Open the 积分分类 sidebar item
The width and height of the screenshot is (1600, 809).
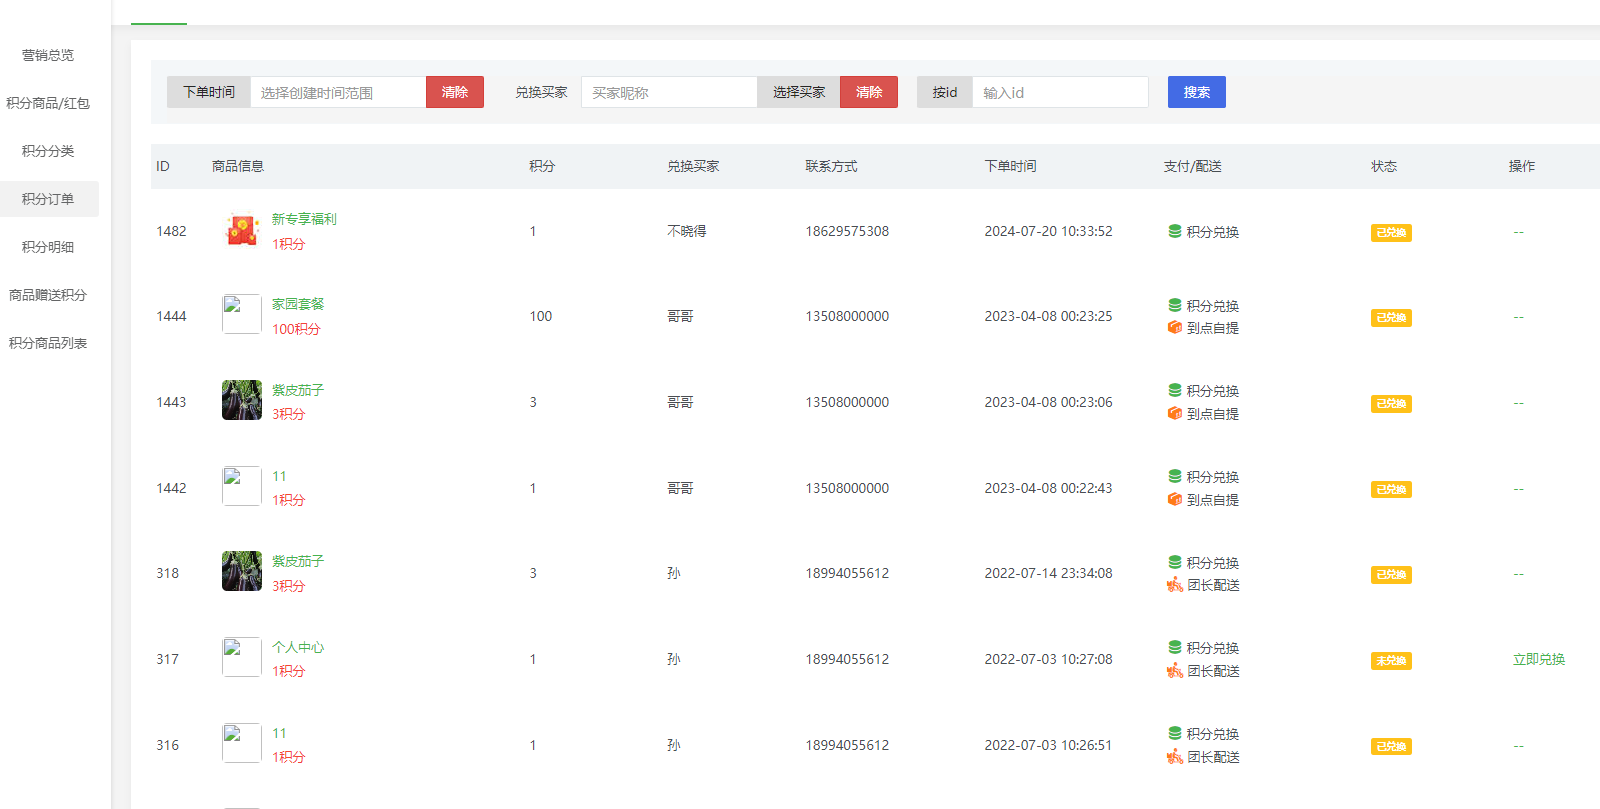(x=48, y=151)
